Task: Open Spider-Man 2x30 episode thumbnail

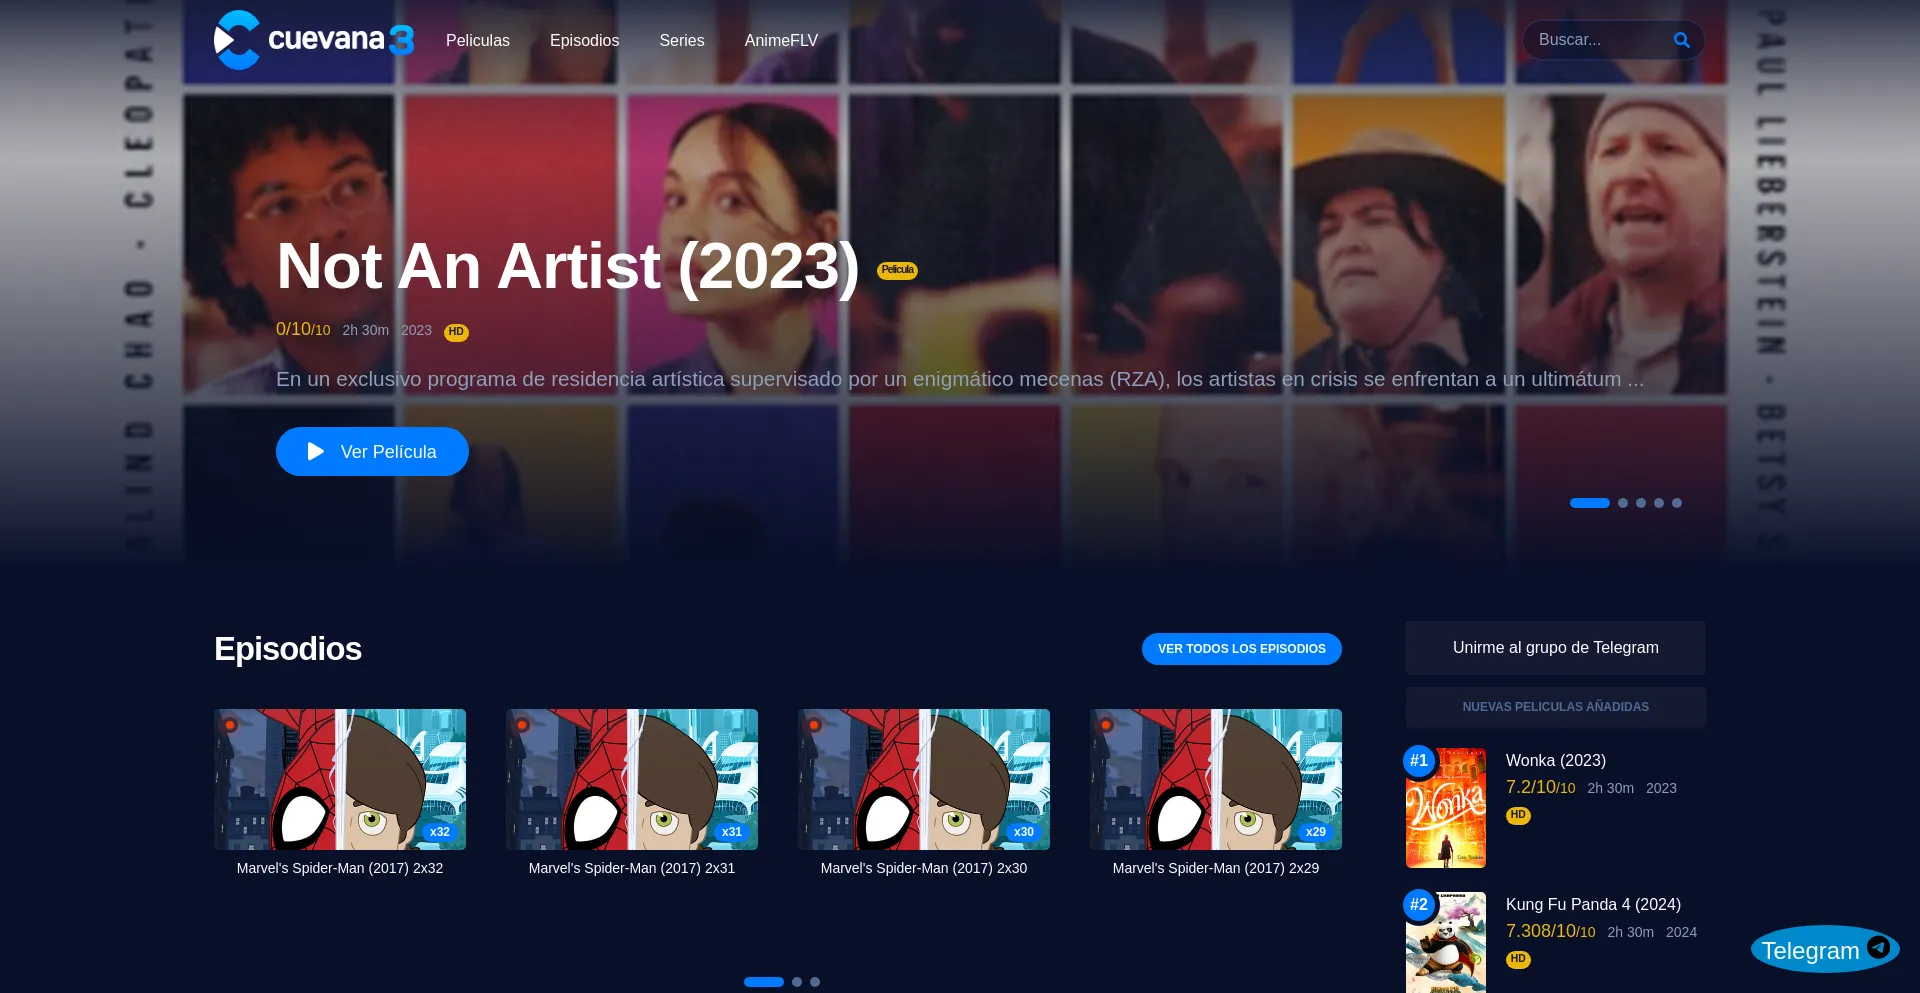Action: pos(924,779)
